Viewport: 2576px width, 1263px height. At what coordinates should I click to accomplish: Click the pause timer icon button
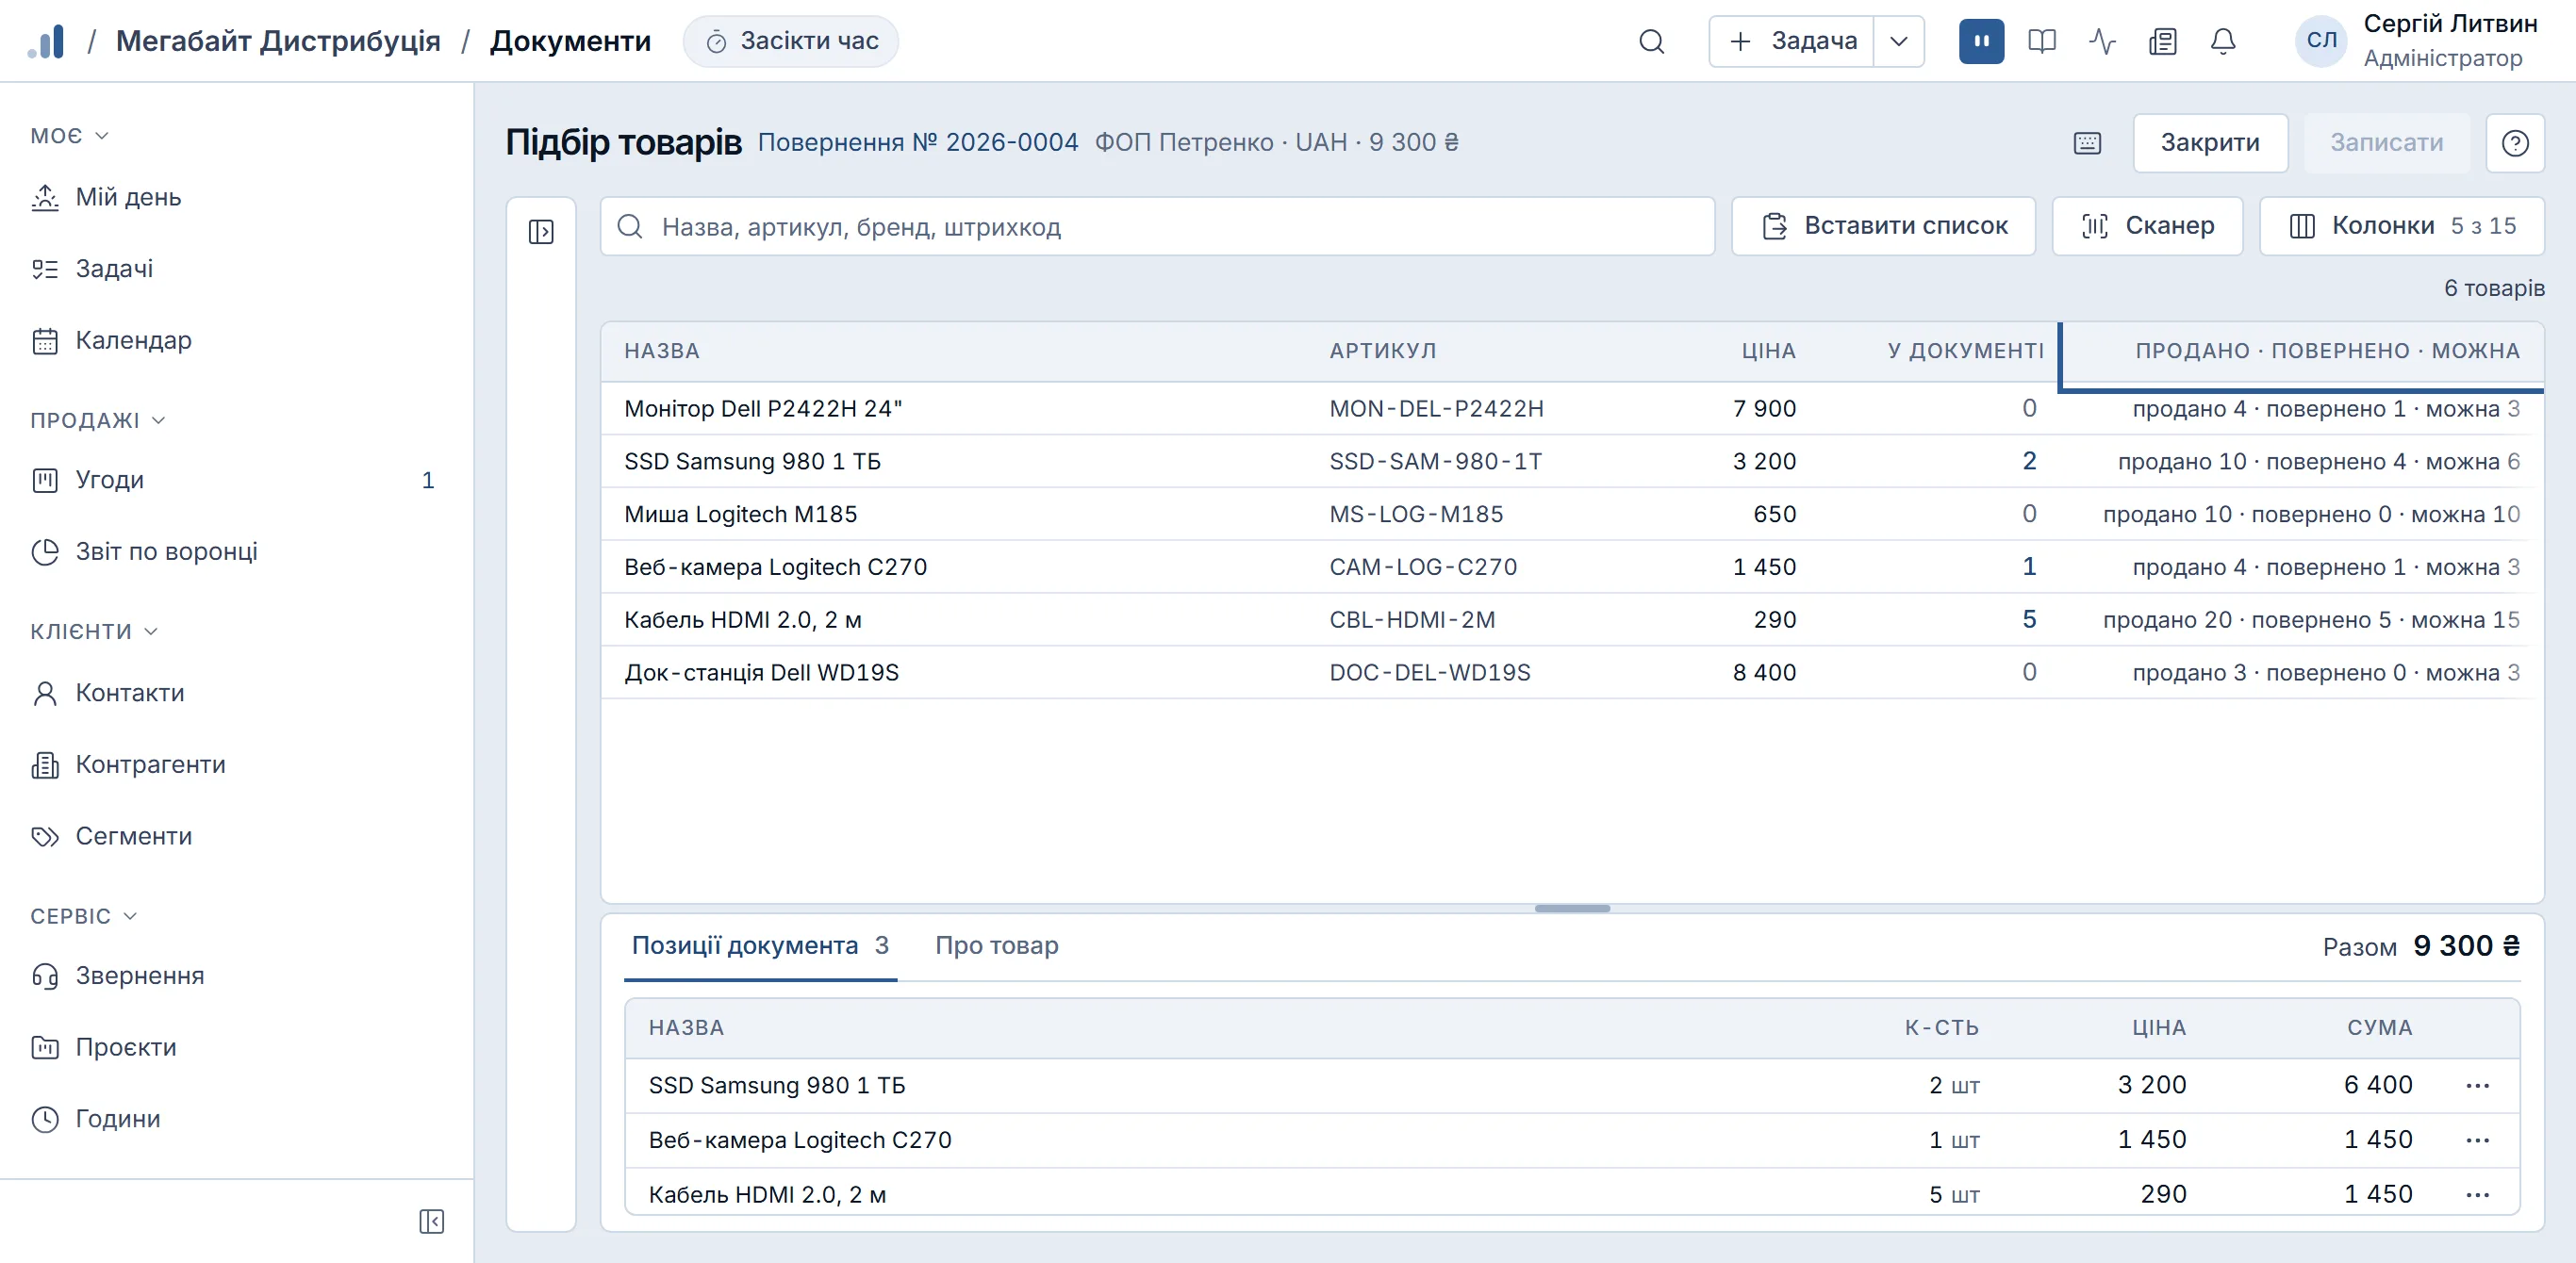[x=1981, y=41]
